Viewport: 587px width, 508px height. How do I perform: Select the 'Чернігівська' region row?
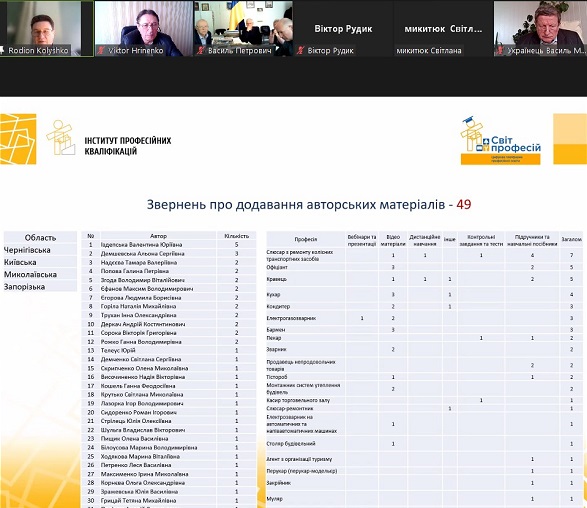click(x=40, y=250)
